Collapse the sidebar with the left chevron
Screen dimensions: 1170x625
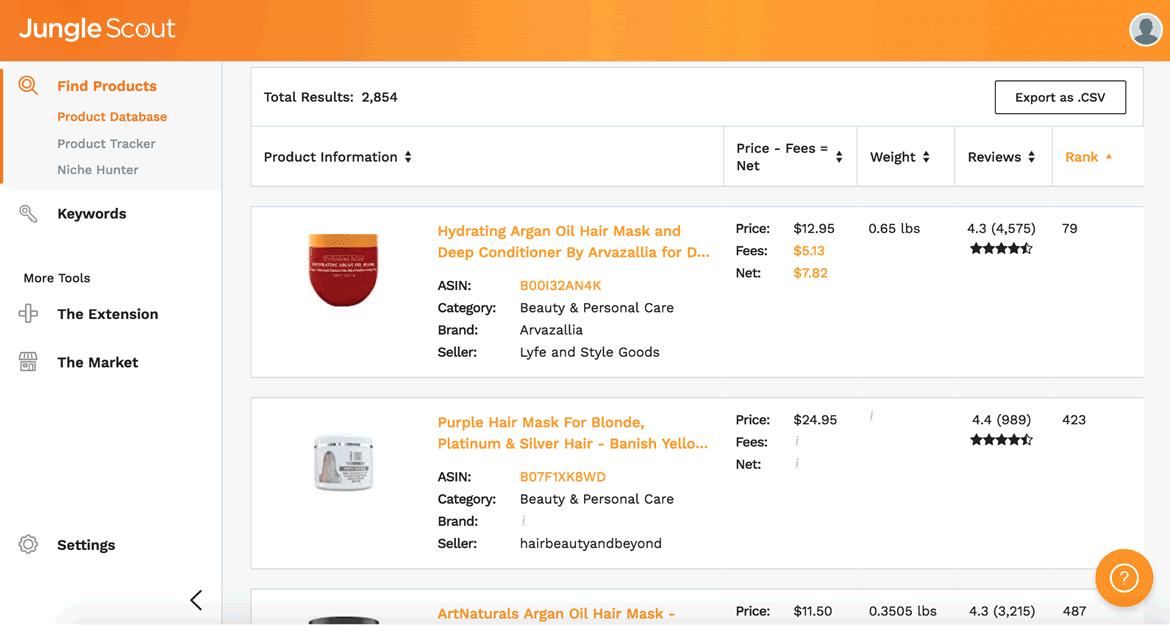click(x=196, y=600)
